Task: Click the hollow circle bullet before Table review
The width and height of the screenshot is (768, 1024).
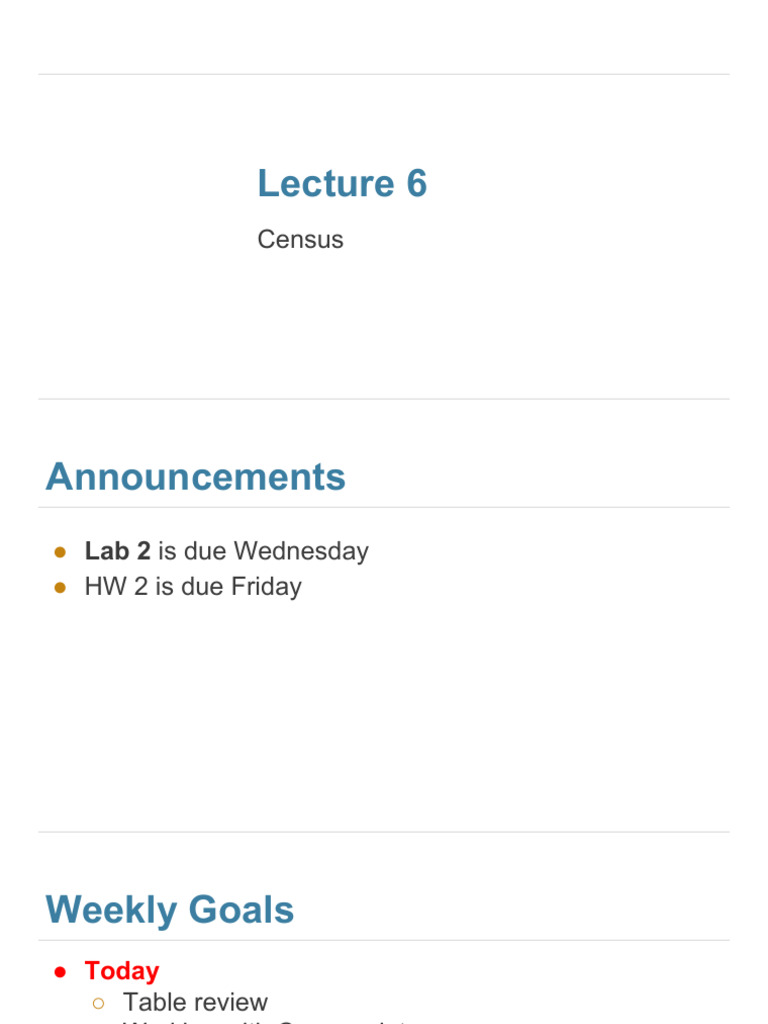Action: point(99,1003)
